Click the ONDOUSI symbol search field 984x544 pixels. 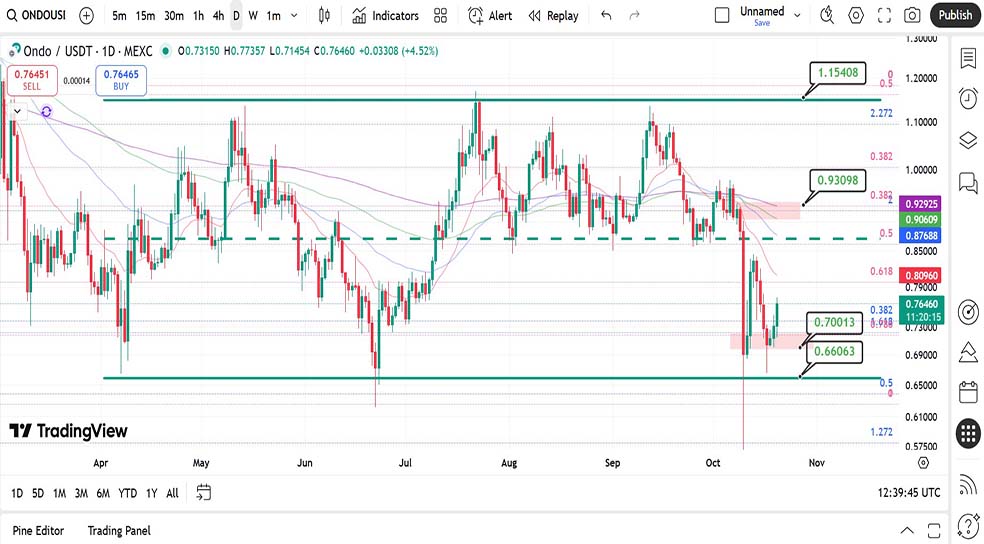[x=39, y=15]
